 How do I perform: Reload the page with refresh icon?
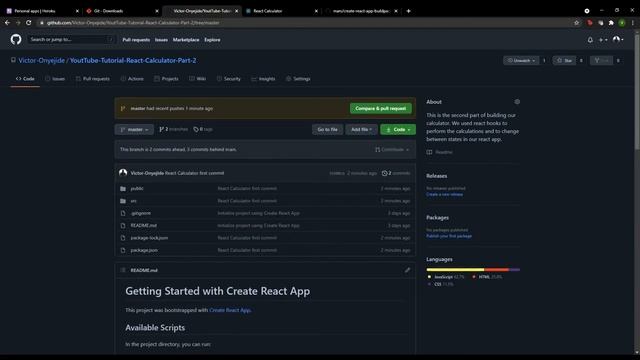tap(29, 22)
